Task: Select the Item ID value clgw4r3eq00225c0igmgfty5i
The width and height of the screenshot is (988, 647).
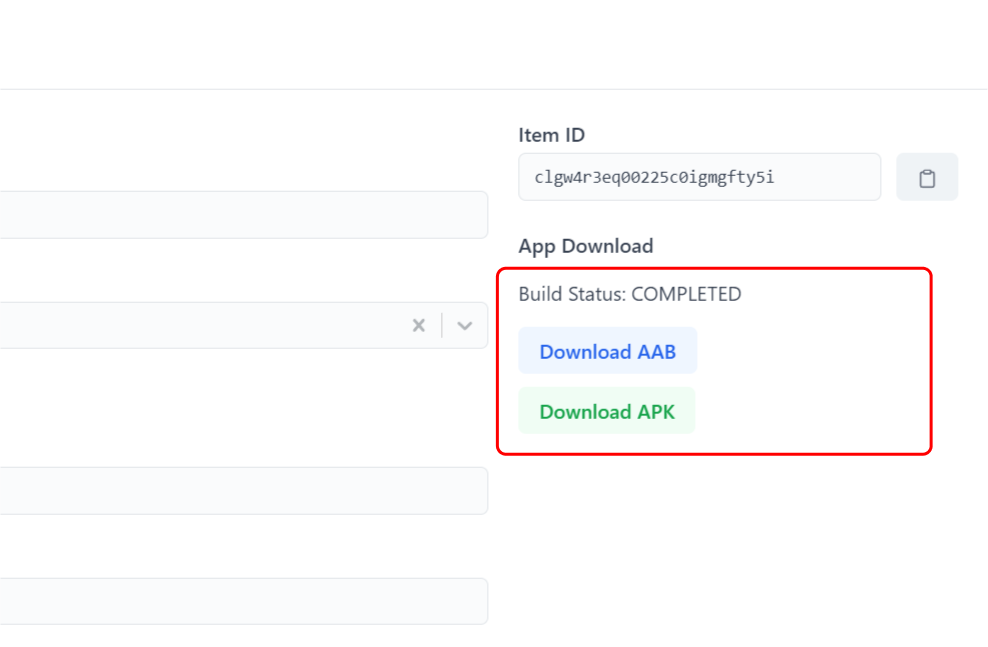Action: pos(699,176)
